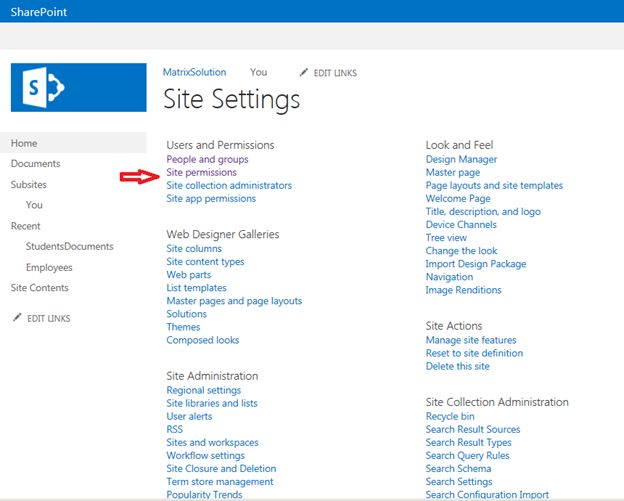Open Sites and workspaces
The height and width of the screenshot is (501, 624).
pos(212,443)
